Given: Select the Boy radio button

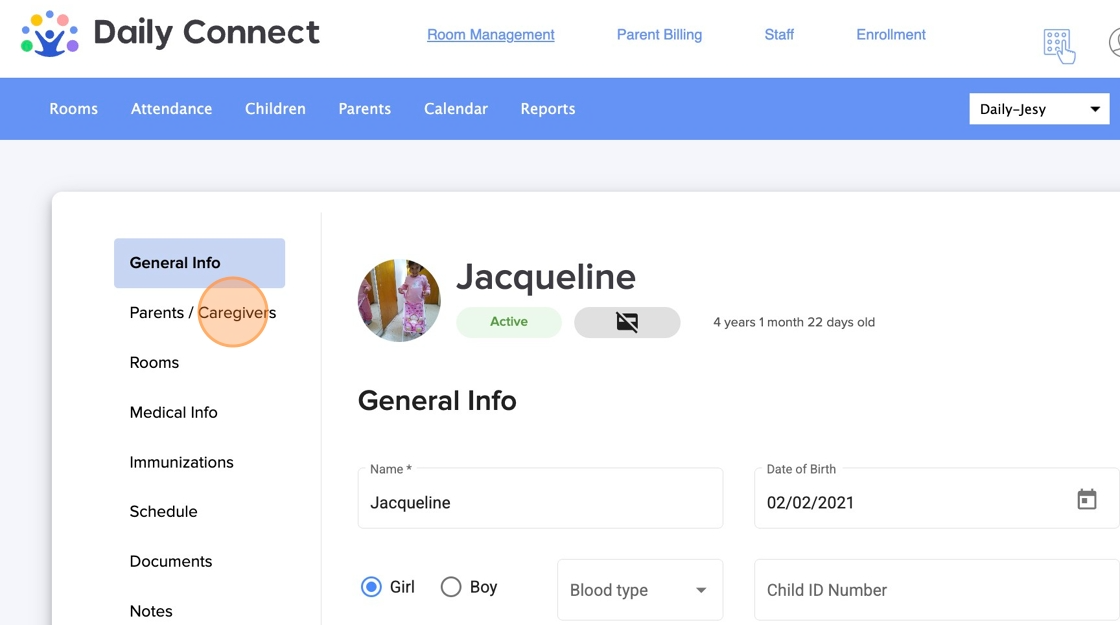Looking at the screenshot, I should click(x=451, y=587).
